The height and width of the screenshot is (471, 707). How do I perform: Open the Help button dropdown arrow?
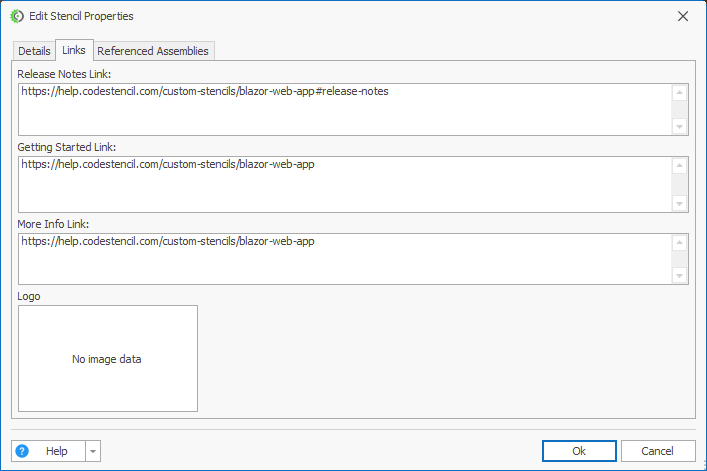(x=92, y=451)
